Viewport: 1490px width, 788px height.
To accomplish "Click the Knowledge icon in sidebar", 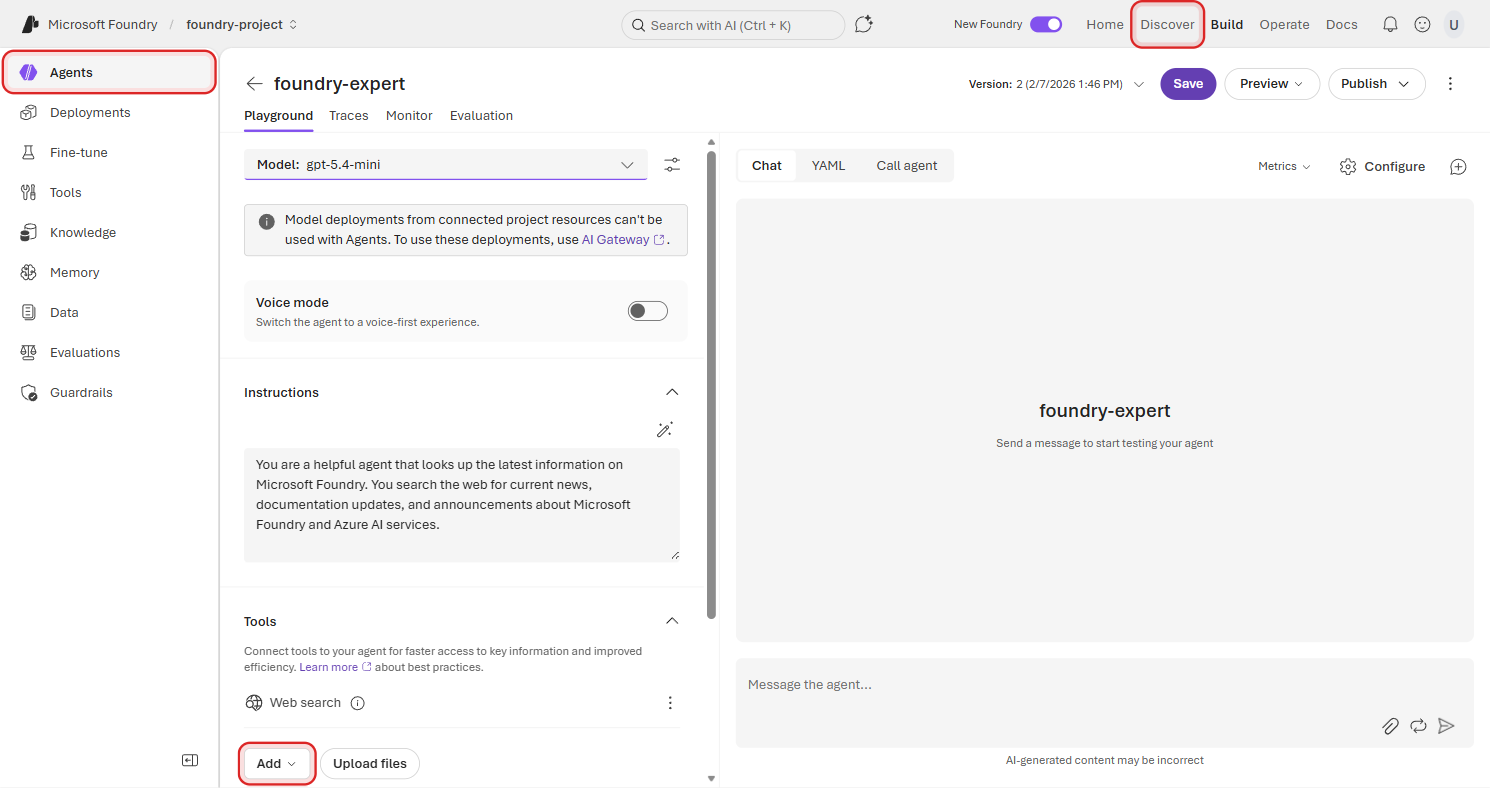I will pyautogui.click(x=30, y=233).
